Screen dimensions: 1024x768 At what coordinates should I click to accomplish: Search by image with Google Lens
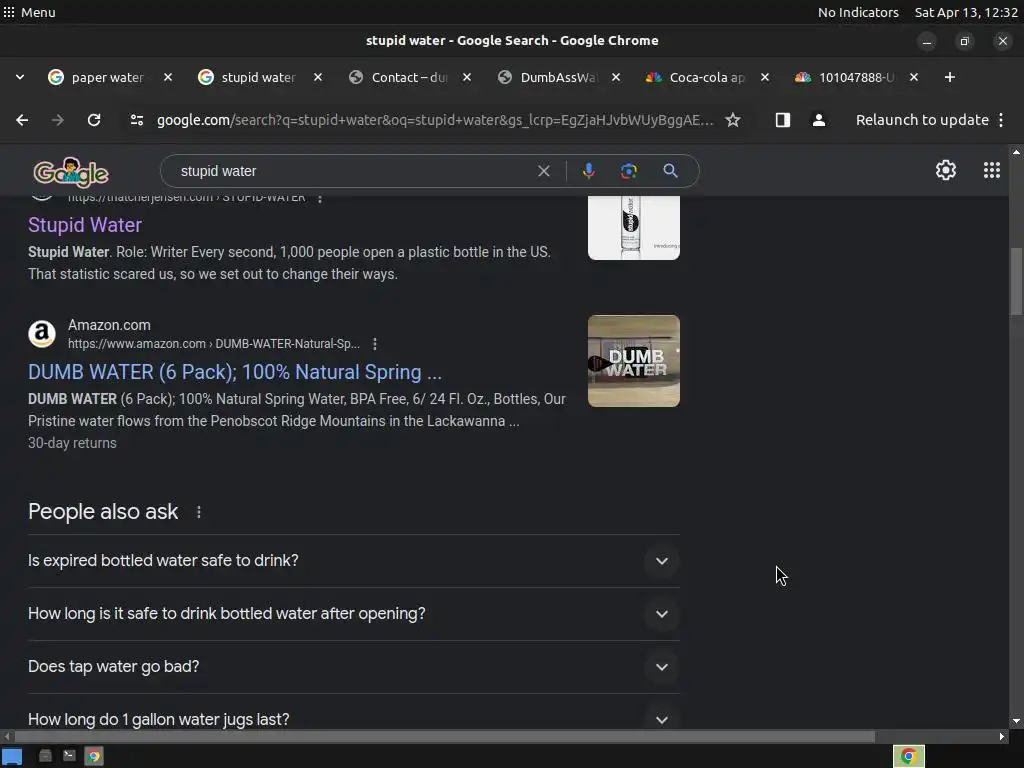pos(628,171)
